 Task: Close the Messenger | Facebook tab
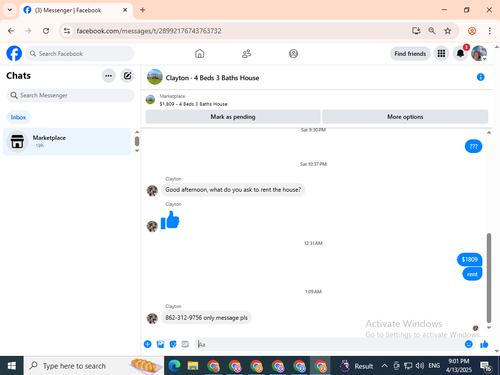[x=125, y=10]
